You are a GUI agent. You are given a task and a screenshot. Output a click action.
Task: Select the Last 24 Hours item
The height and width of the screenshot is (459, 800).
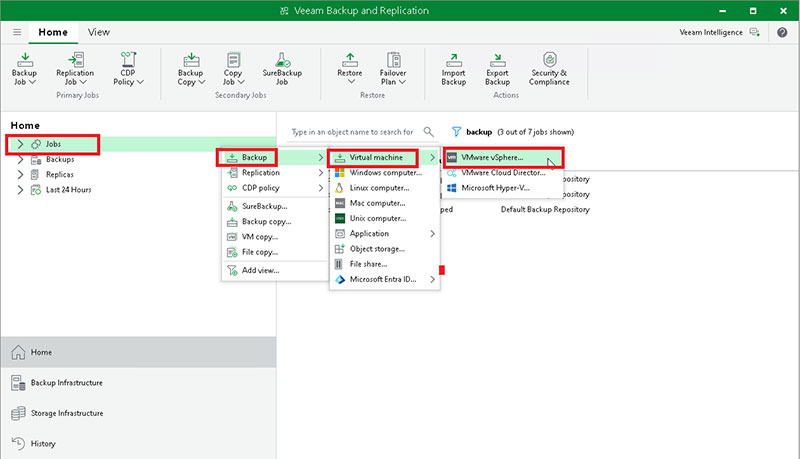[x=68, y=190]
